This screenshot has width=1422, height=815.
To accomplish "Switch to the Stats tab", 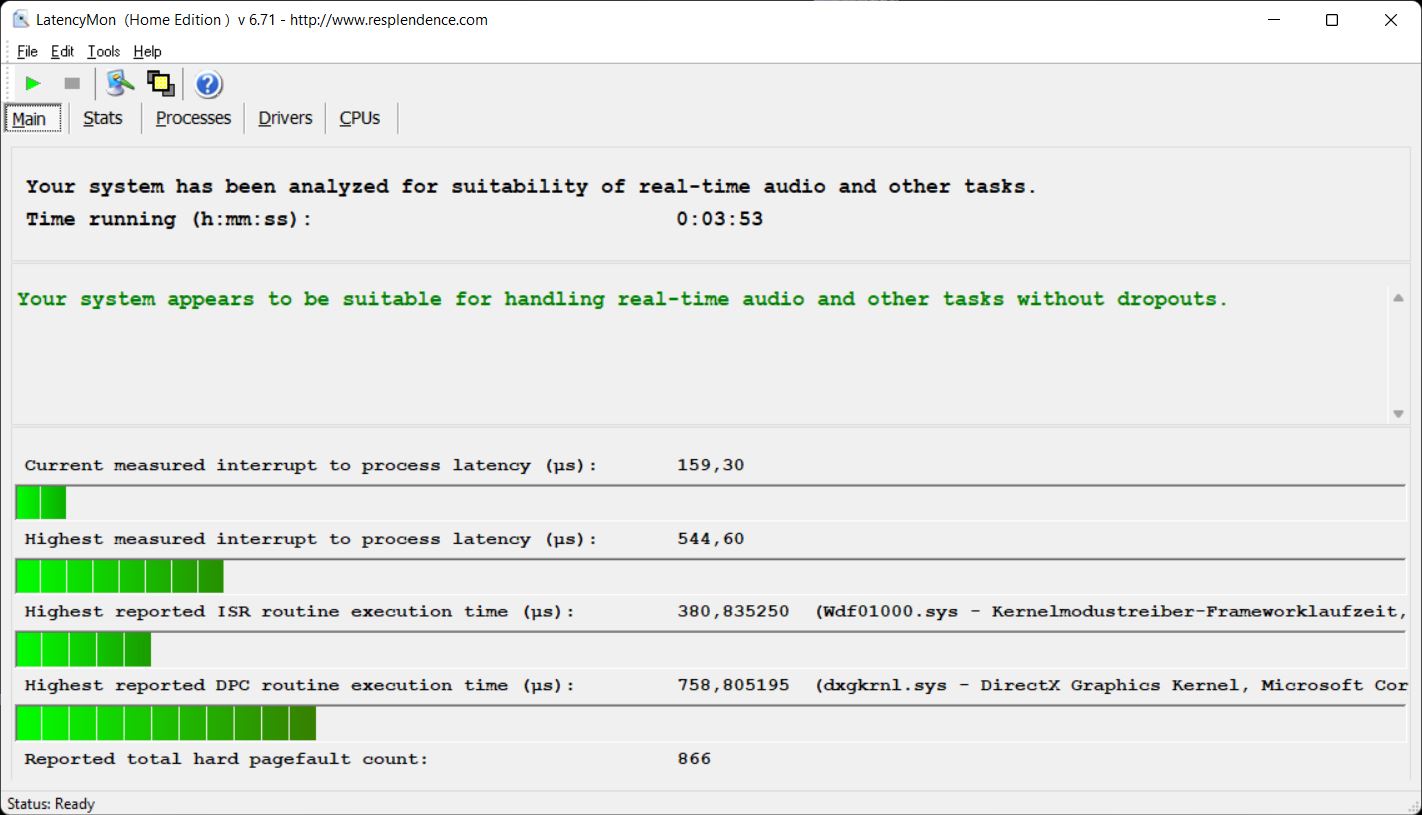I will [x=103, y=118].
